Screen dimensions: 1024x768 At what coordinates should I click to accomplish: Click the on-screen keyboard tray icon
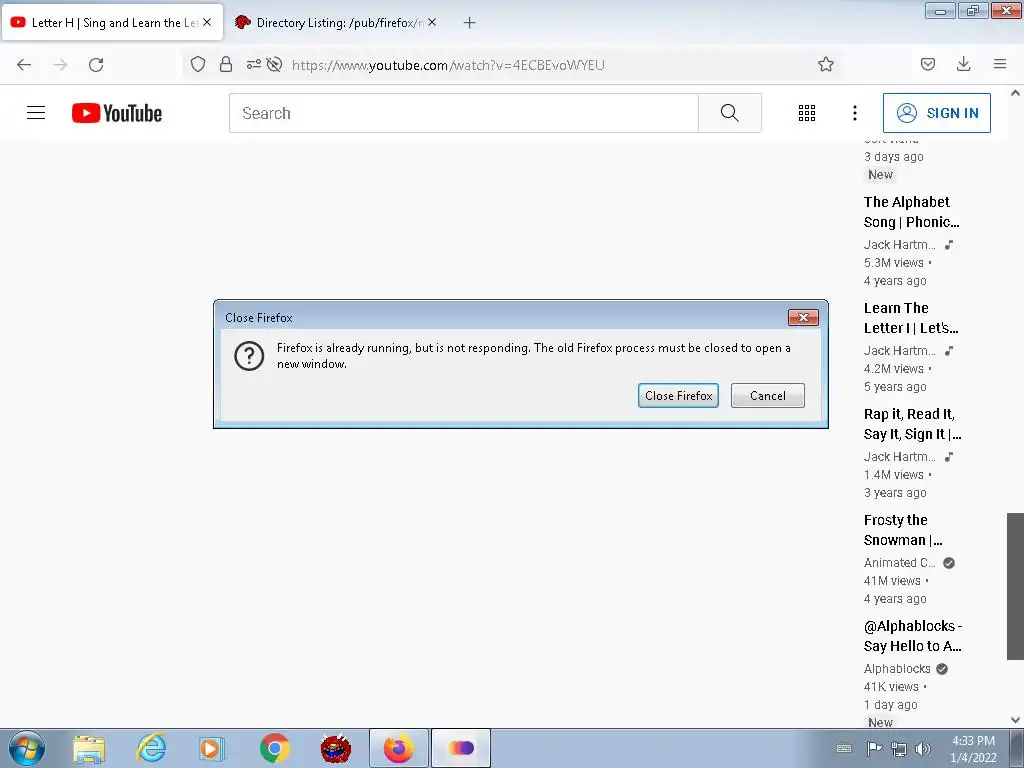pyautogui.click(x=844, y=748)
